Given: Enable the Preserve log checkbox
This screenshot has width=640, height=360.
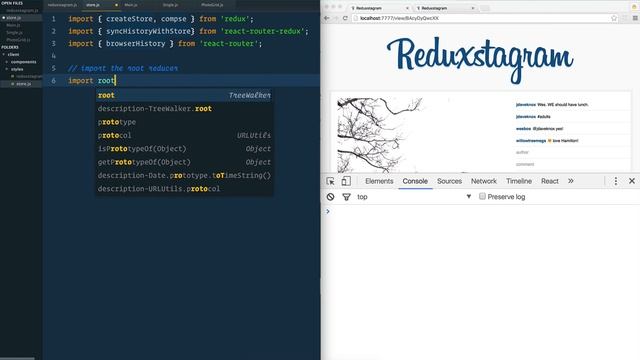Looking at the screenshot, I should (x=482, y=196).
